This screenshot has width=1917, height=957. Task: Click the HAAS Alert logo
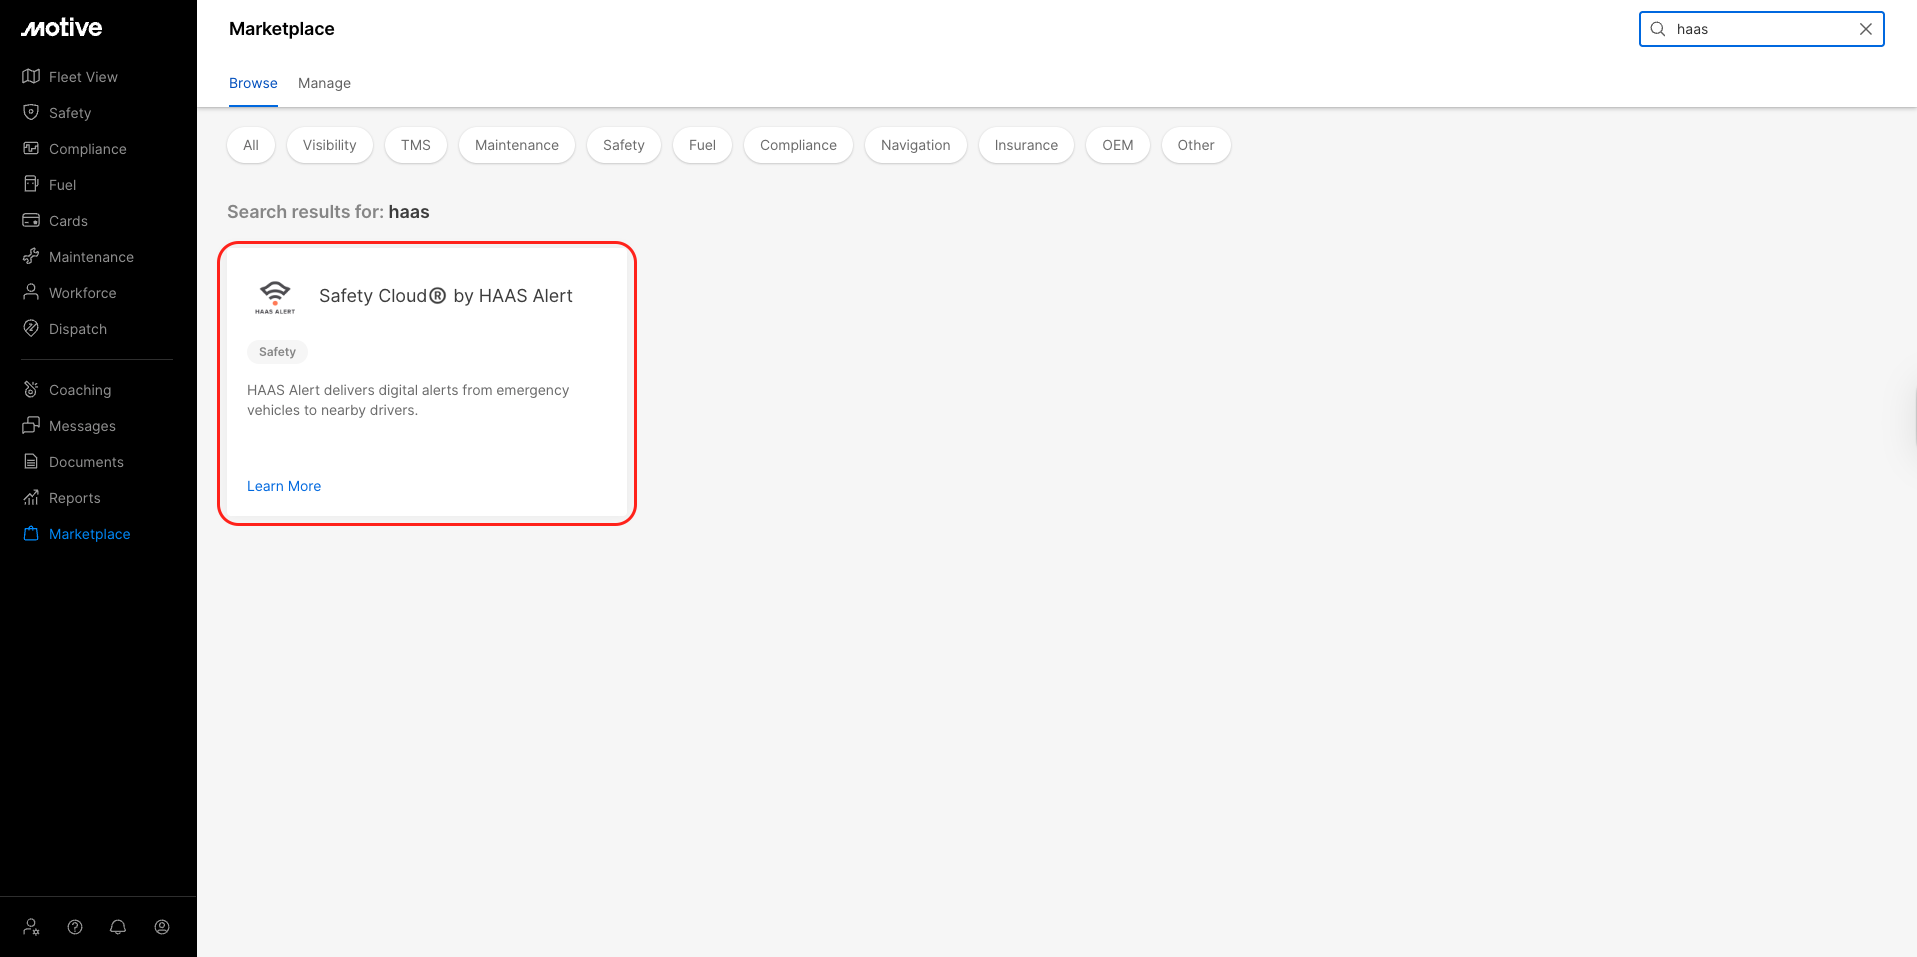click(x=275, y=297)
